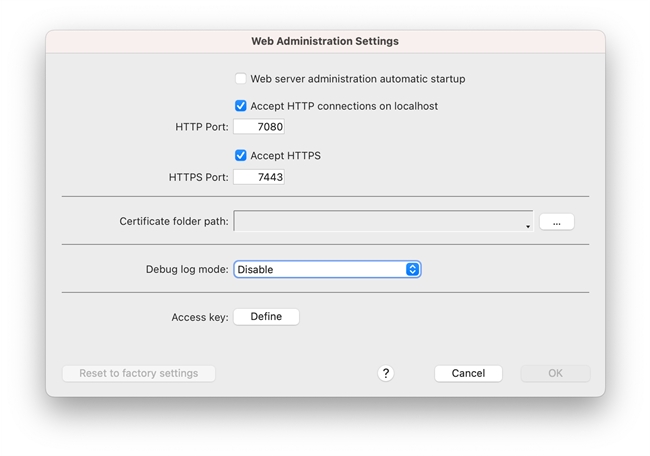Open help with the question mark button
Screen dimensions: 650x456
coord(386,373)
